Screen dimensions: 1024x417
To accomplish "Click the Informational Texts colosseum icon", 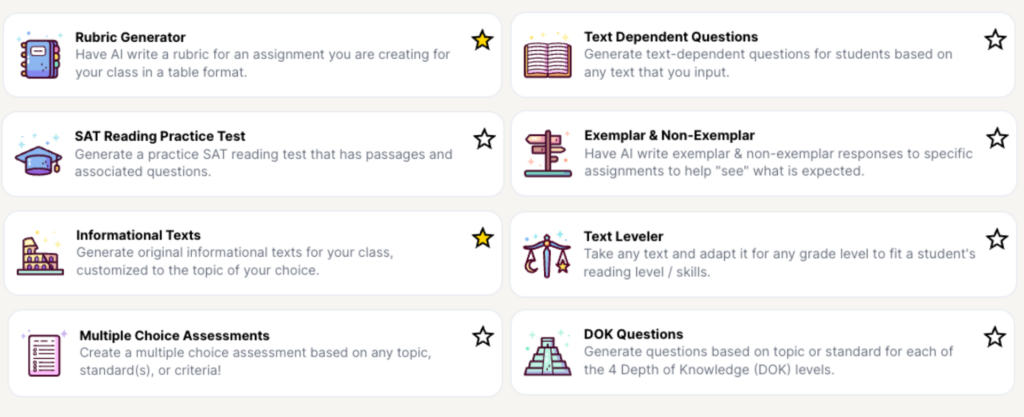I will tap(40, 253).
